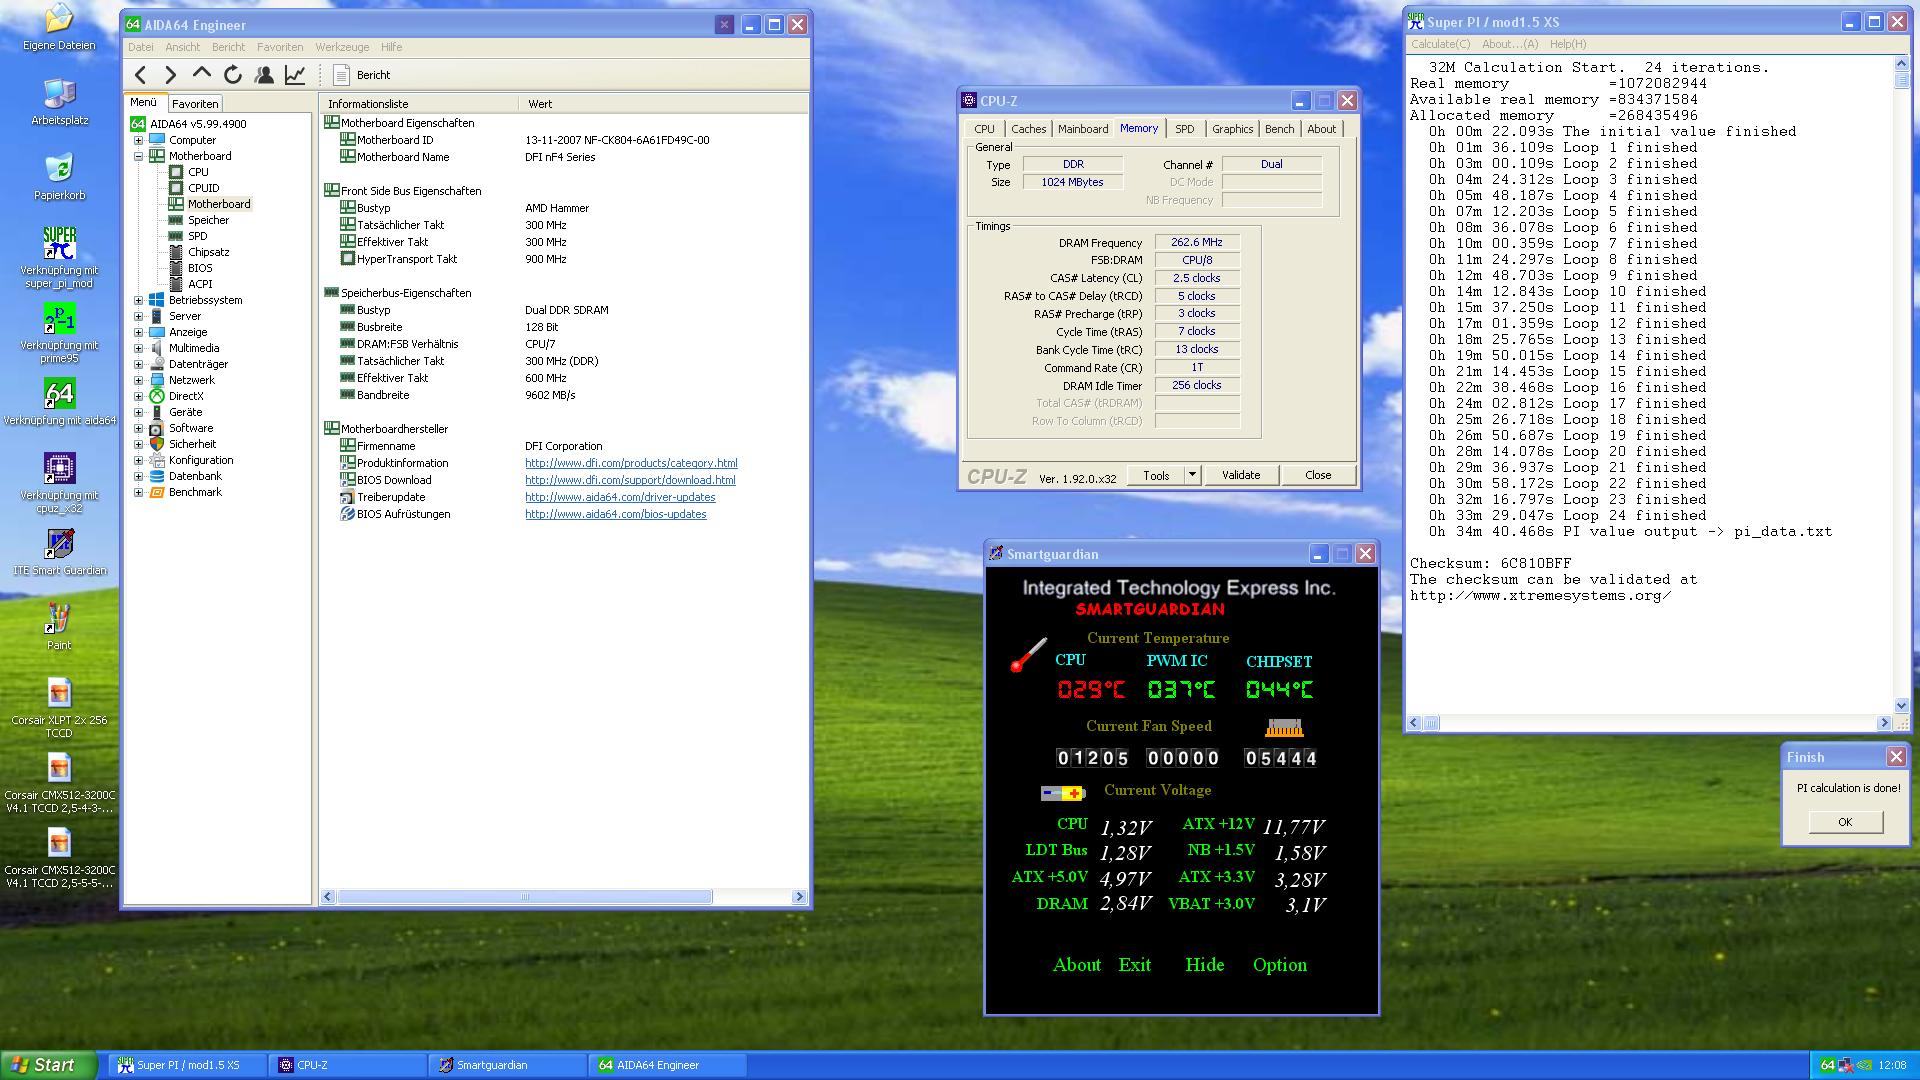Open Arbeitsplatz desktop icon
The width and height of the screenshot is (1920, 1080).
point(59,101)
